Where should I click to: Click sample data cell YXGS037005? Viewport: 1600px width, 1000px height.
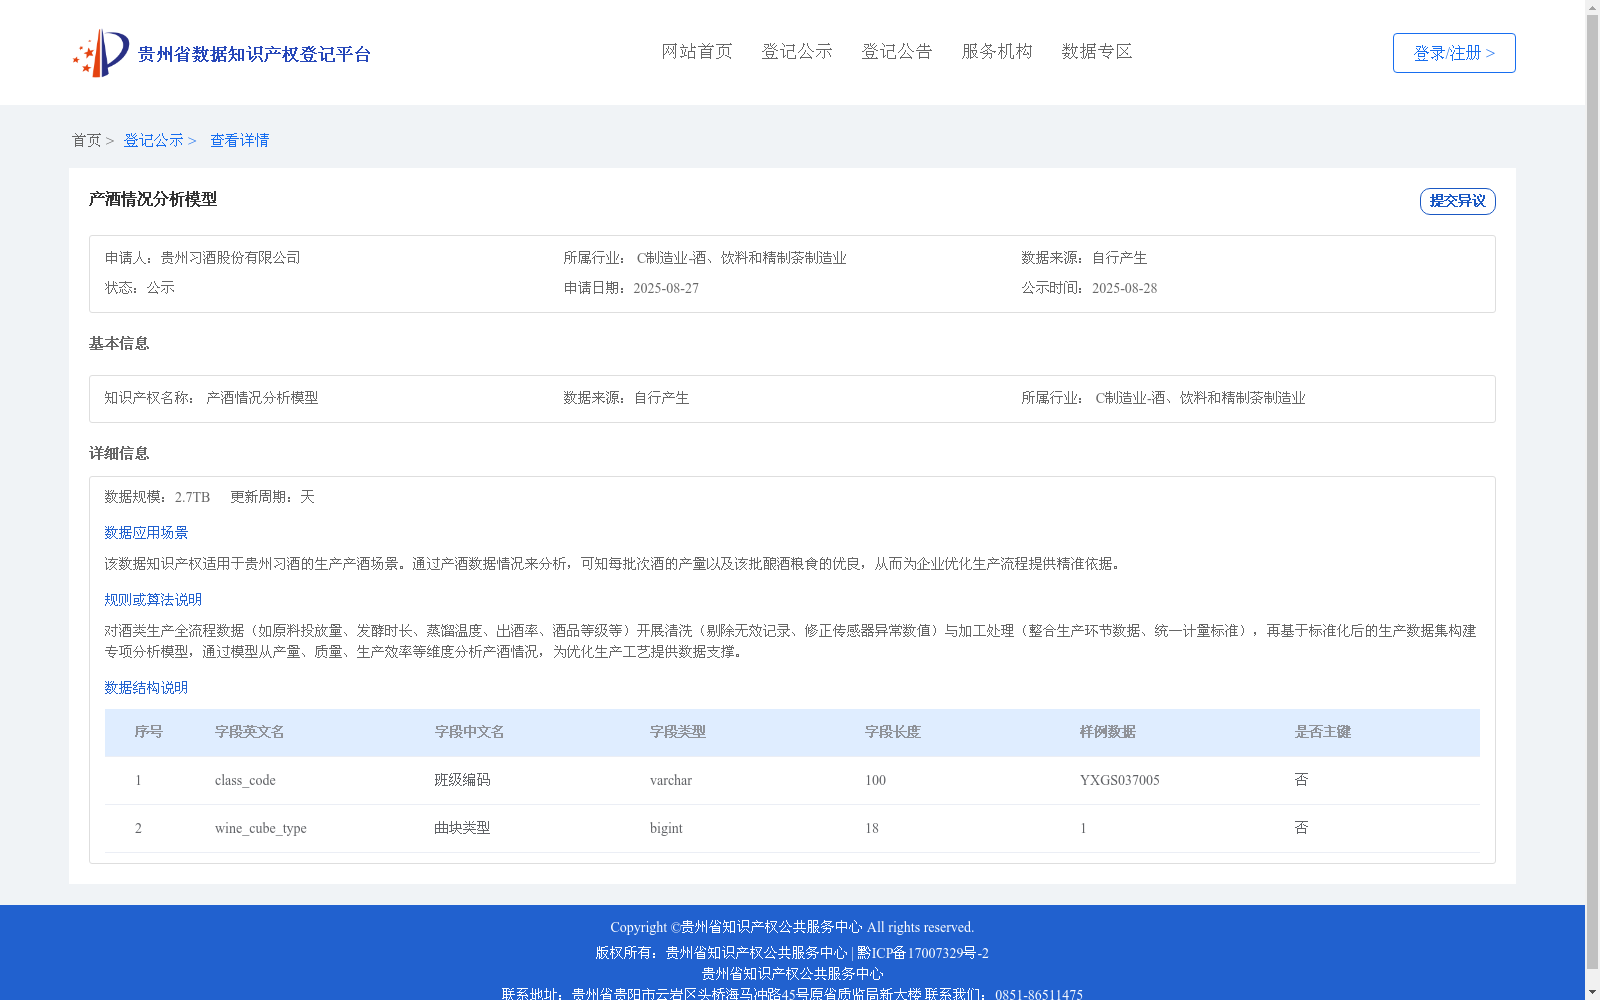pyautogui.click(x=1120, y=780)
